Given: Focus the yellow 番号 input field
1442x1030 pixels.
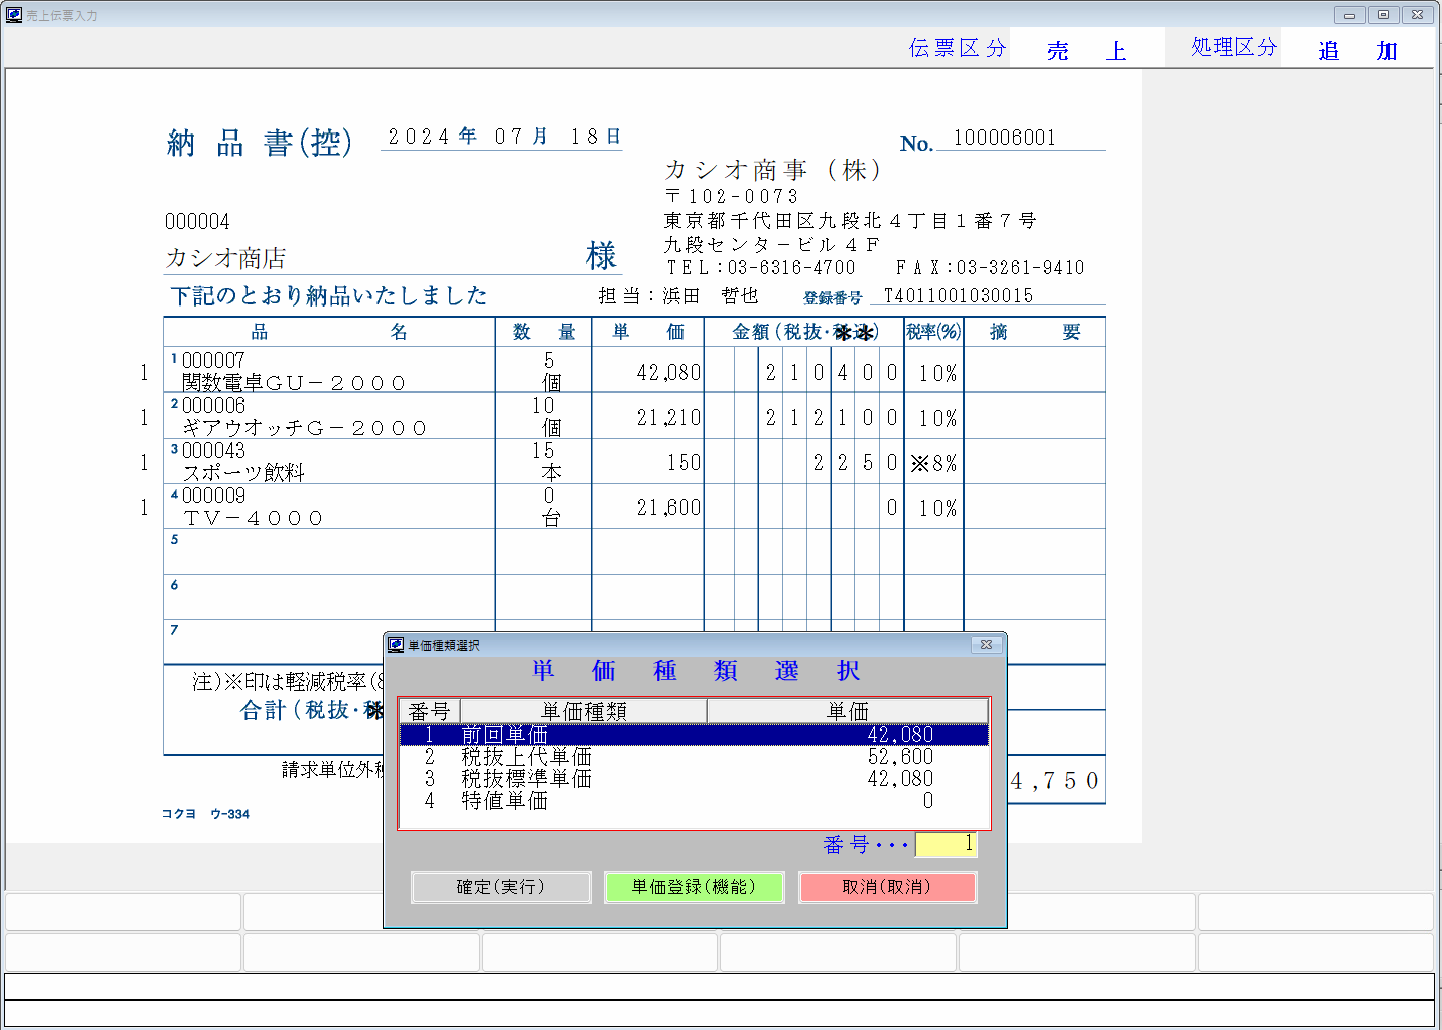Looking at the screenshot, I should [946, 844].
